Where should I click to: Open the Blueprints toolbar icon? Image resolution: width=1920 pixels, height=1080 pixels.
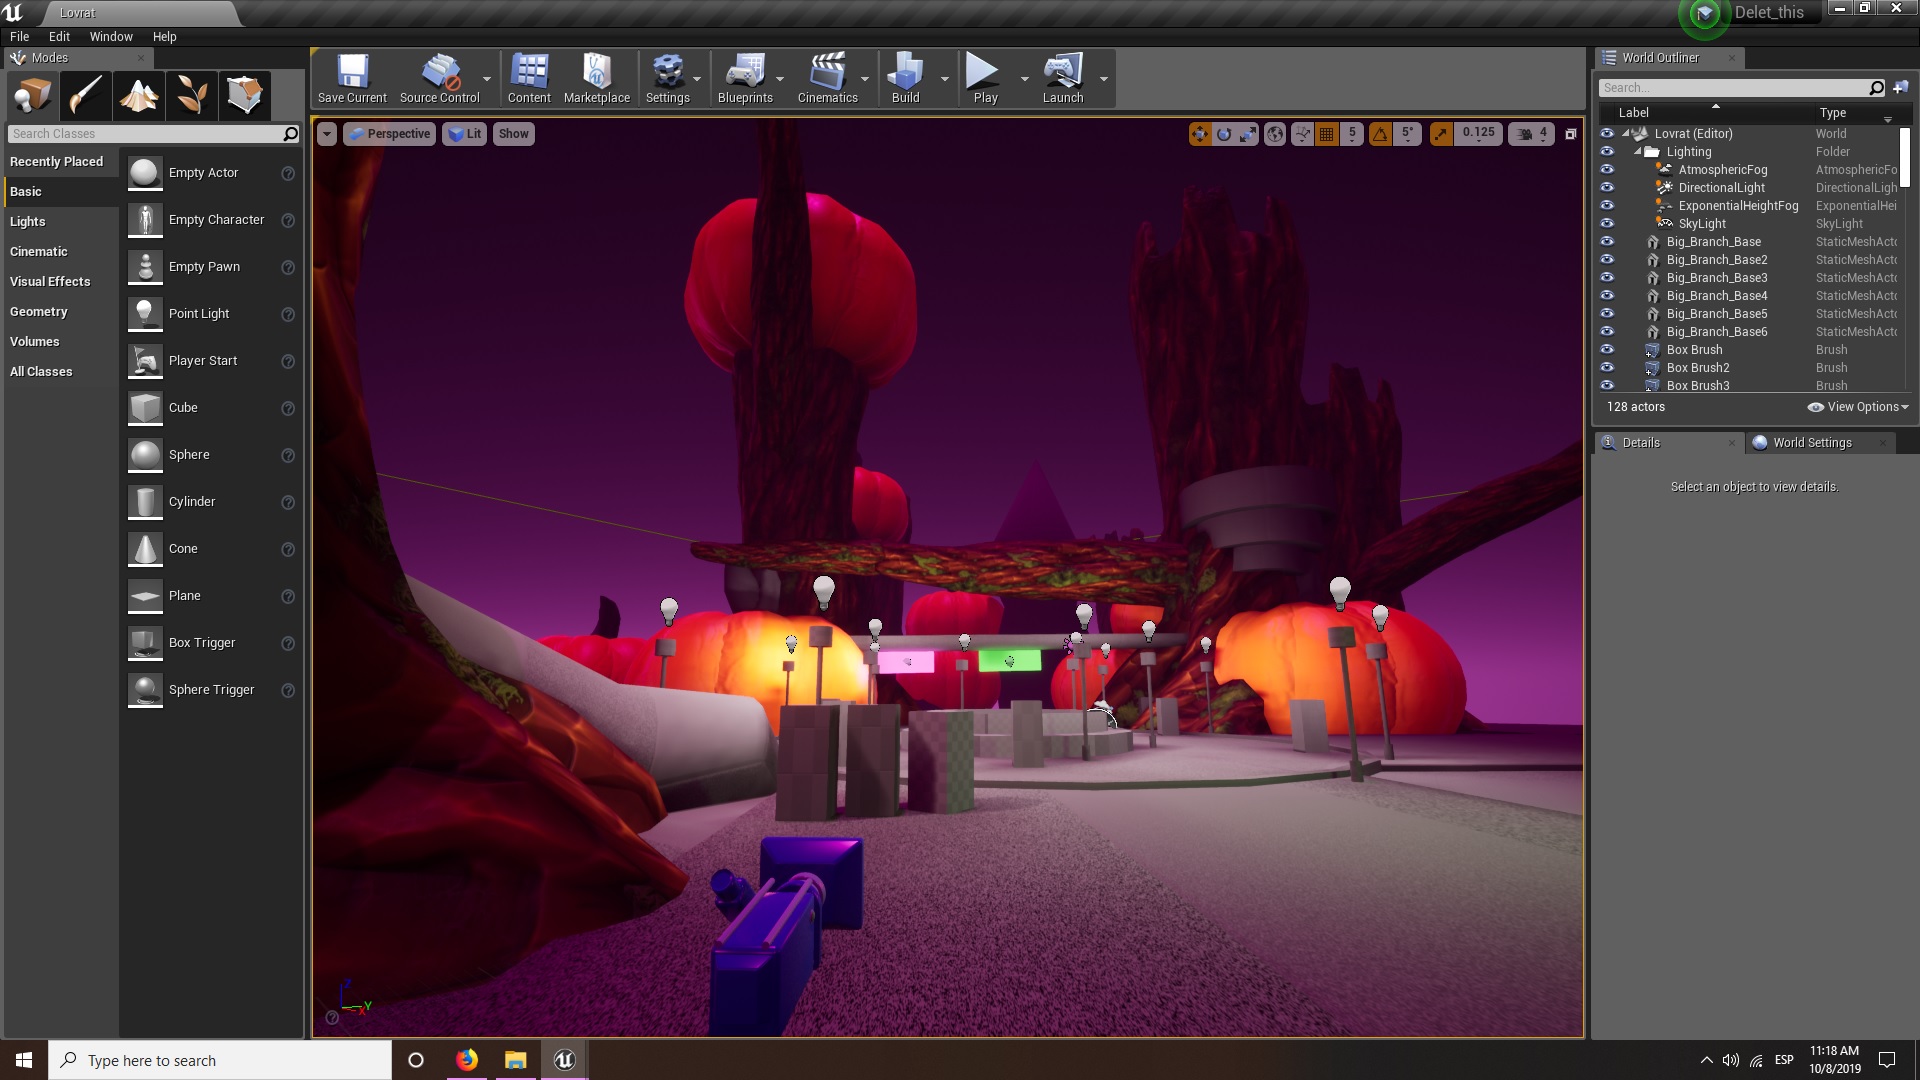click(745, 78)
